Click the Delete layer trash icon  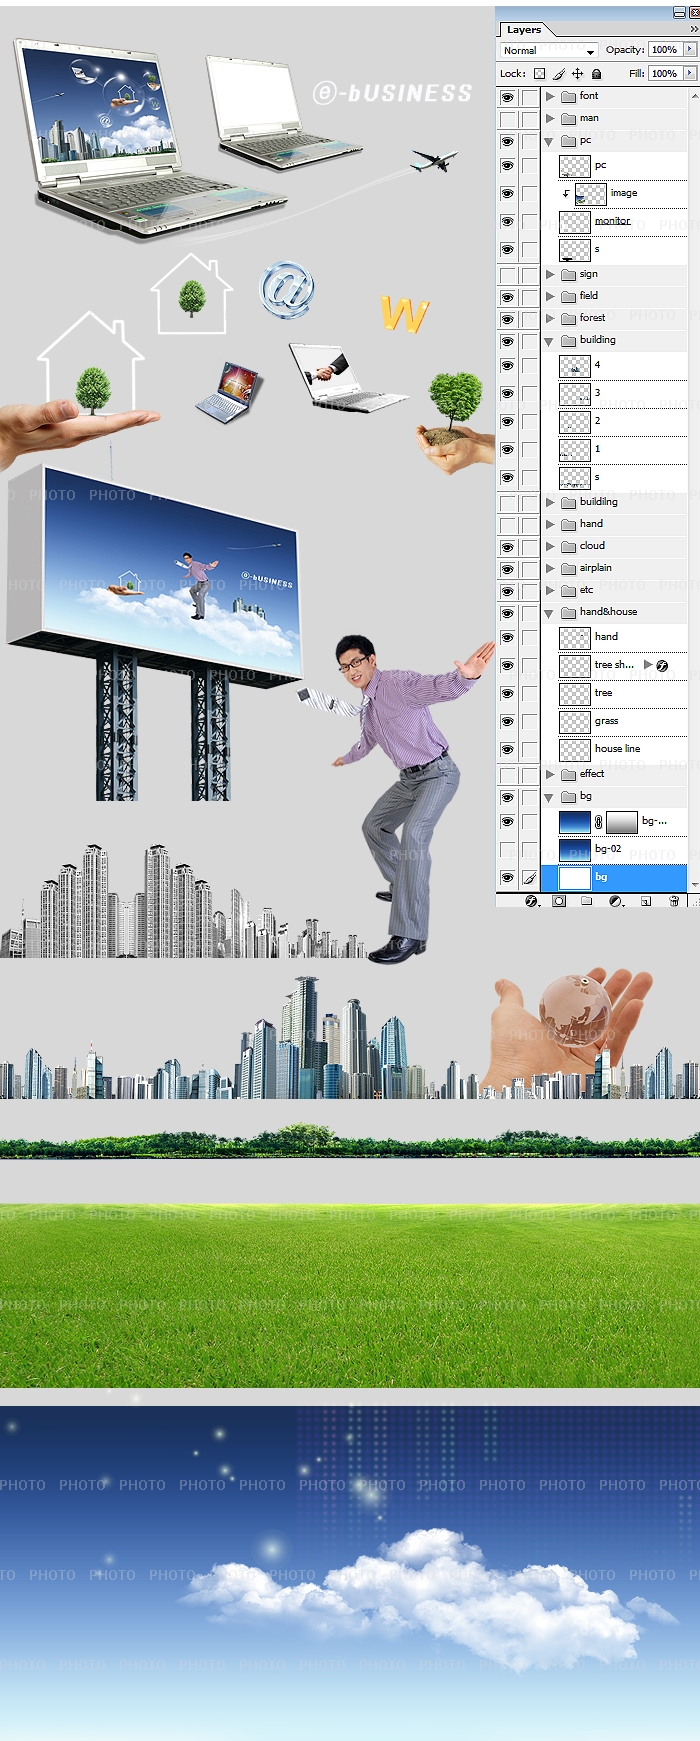[674, 901]
